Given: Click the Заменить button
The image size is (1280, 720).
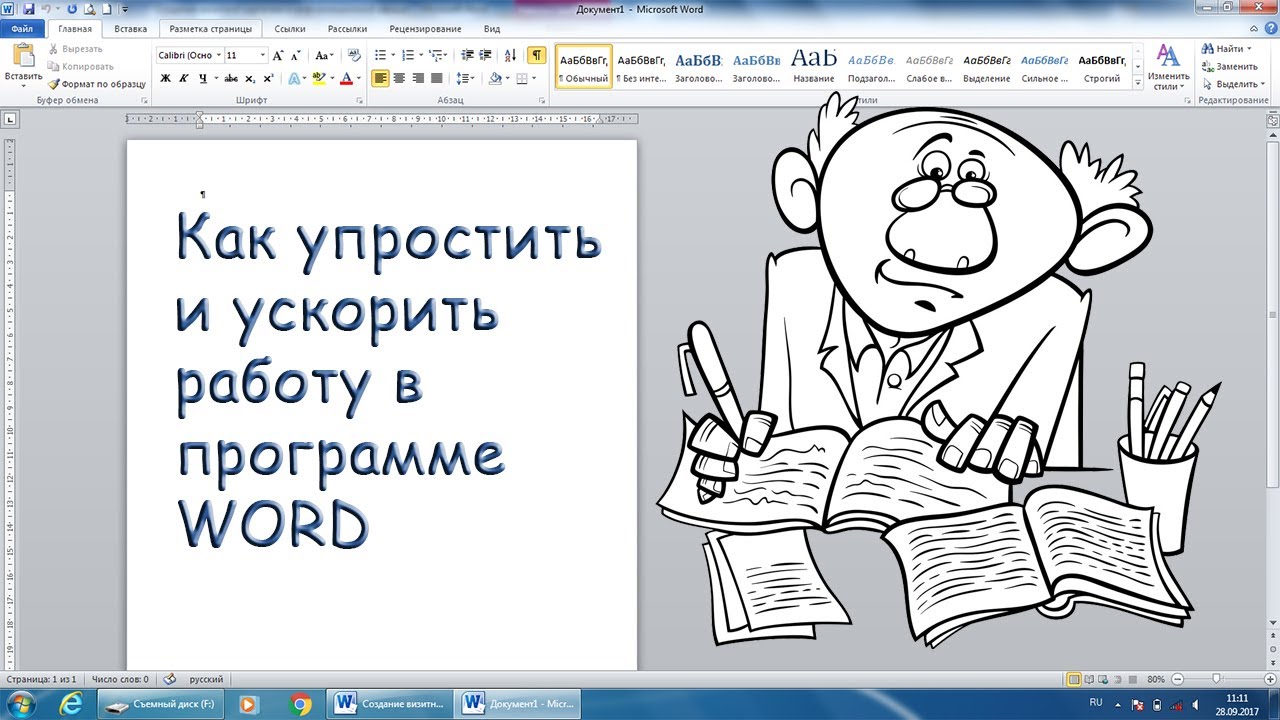Looking at the screenshot, I should pos(1229,66).
